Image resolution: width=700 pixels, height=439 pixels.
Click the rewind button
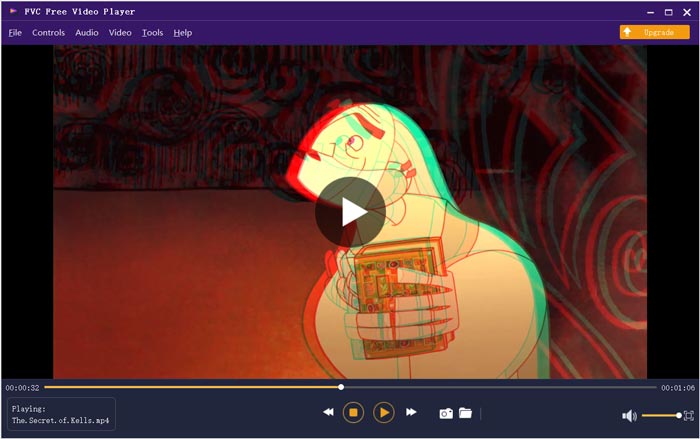[x=328, y=412]
